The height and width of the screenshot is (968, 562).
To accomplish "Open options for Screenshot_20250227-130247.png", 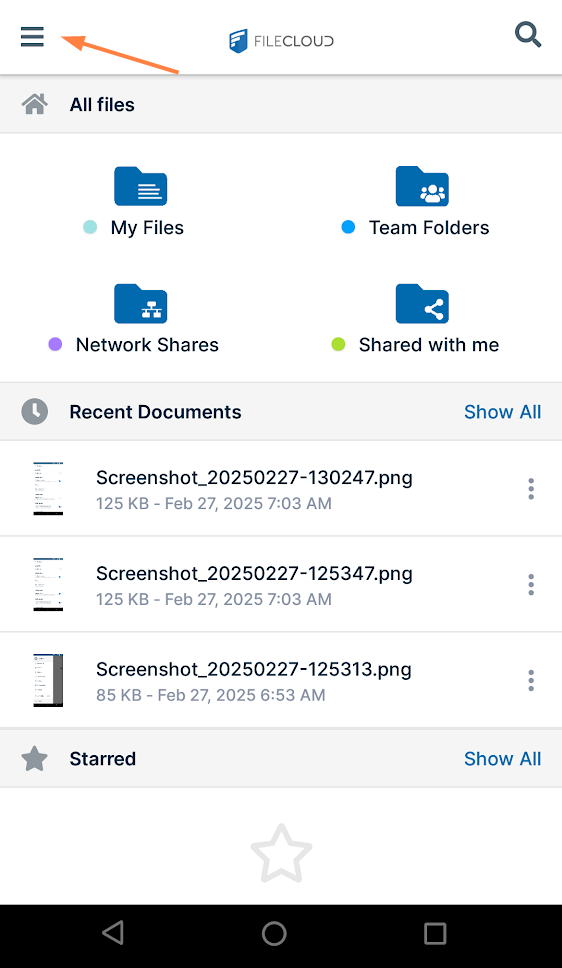I will click(x=531, y=488).
